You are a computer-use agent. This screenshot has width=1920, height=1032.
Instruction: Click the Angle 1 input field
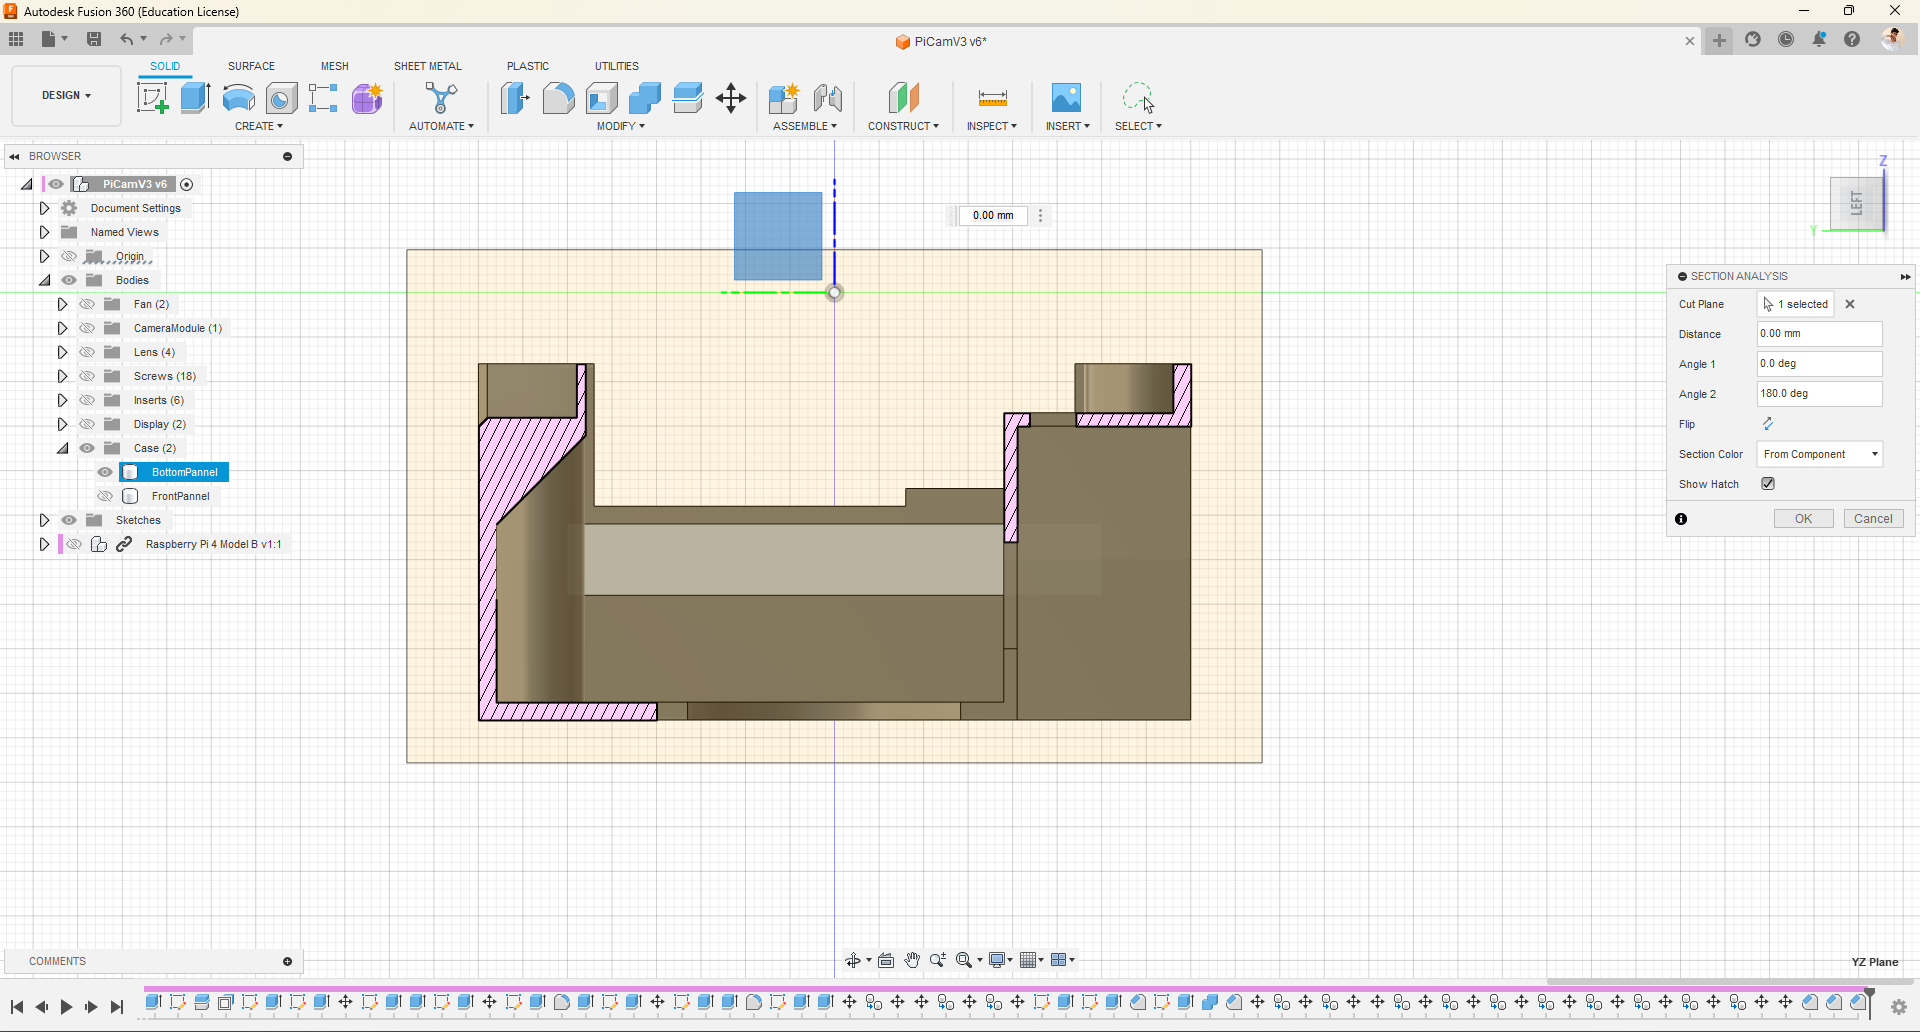(1820, 364)
